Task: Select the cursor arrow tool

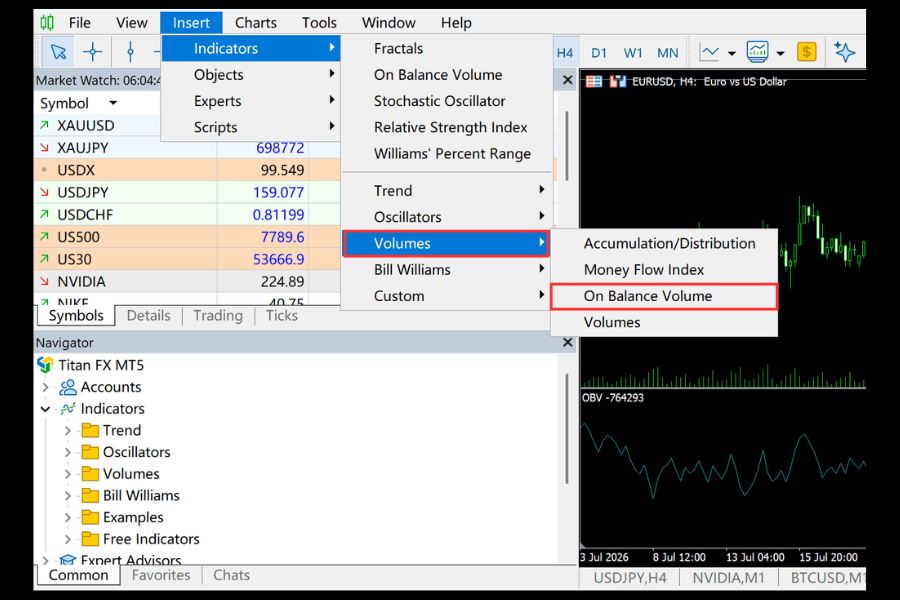Action: click(x=58, y=52)
